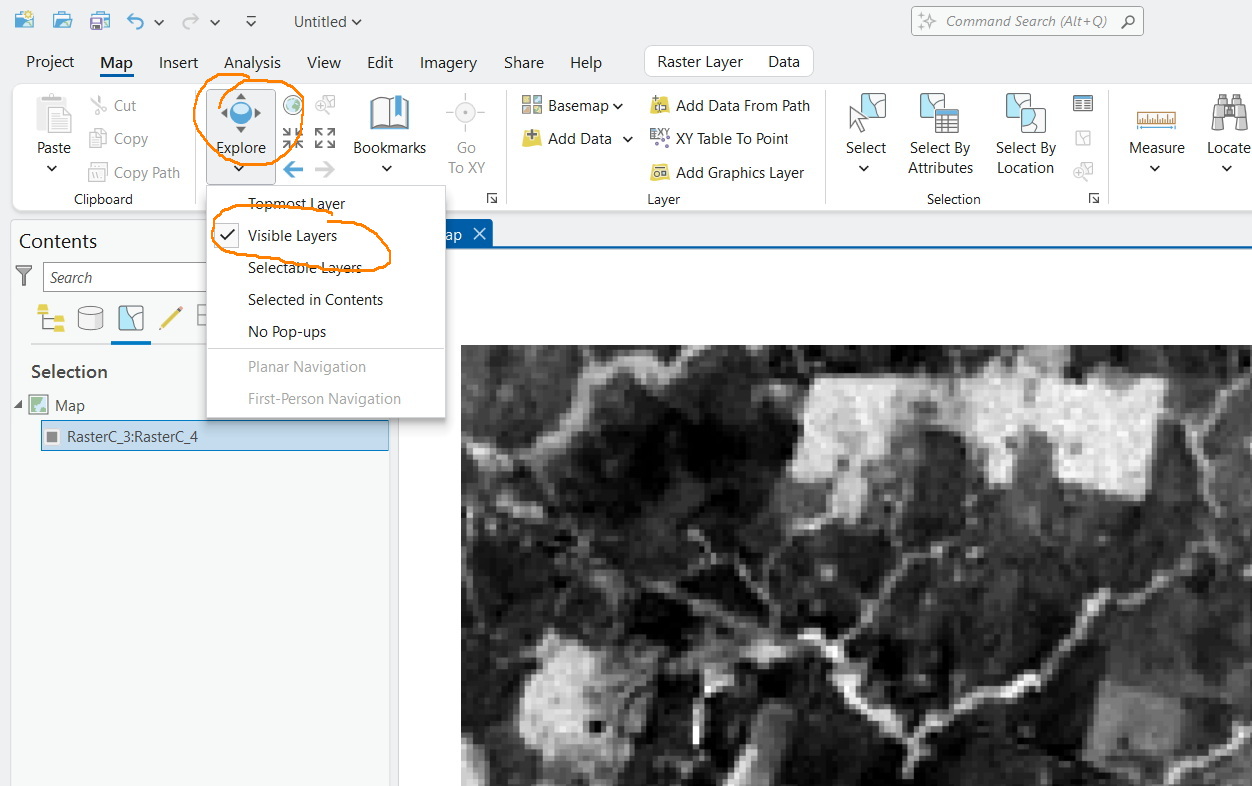Viewport: 1252px width, 786px height.
Task: Click the Go To XY tool
Action: (x=466, y=135)
